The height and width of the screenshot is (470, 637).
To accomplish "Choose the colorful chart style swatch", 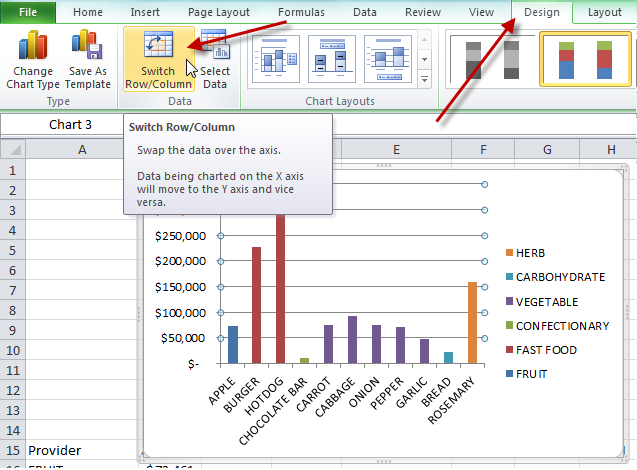I will click(585, 60).
